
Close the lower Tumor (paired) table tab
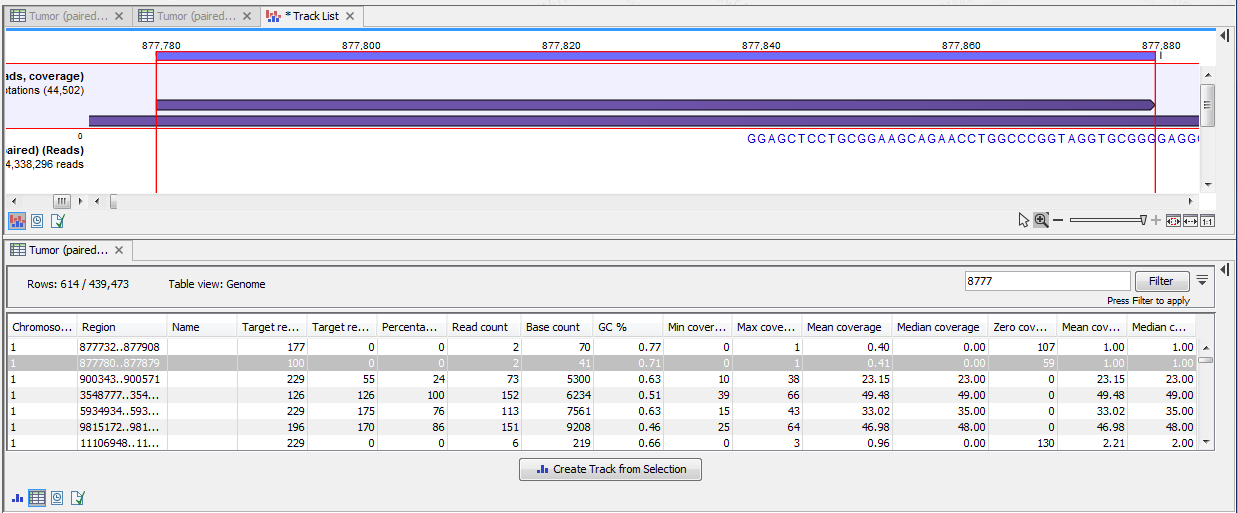pyautogui.click(x=119, y=250)
